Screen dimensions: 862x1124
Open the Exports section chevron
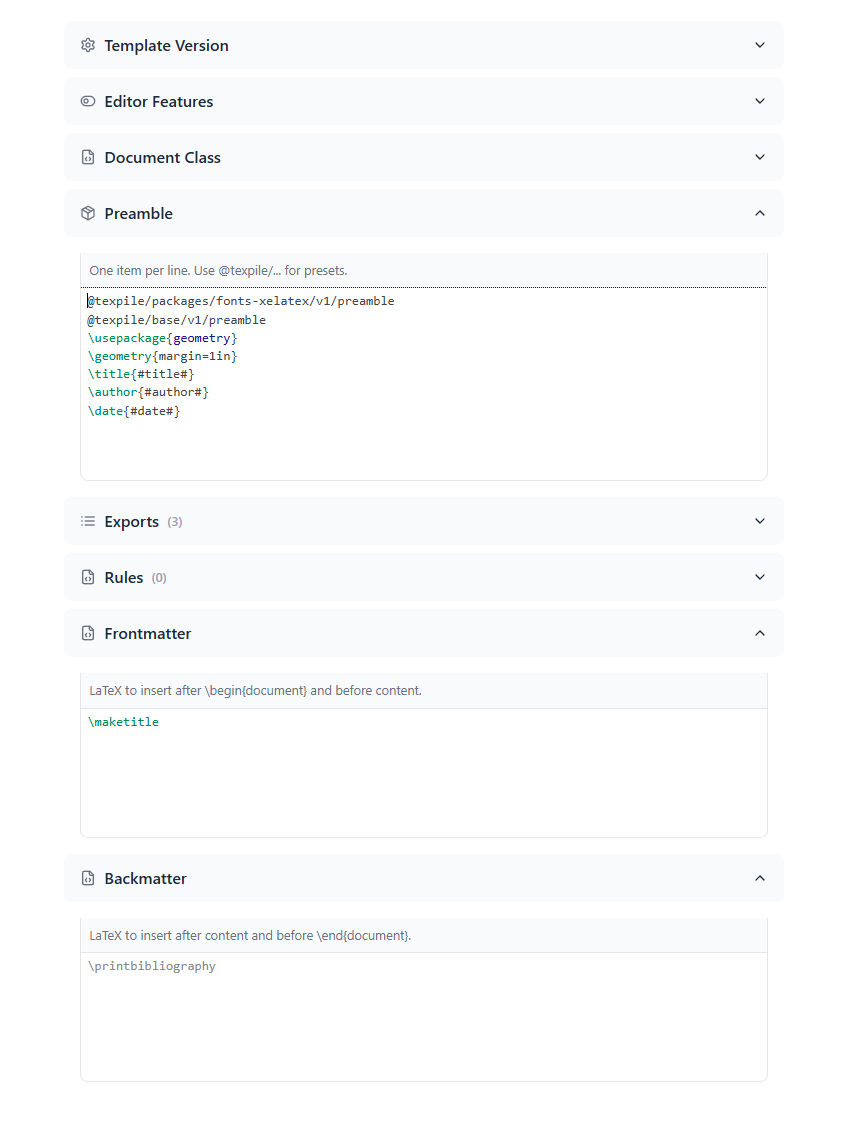pyautogui.click(x=760, y=521)
